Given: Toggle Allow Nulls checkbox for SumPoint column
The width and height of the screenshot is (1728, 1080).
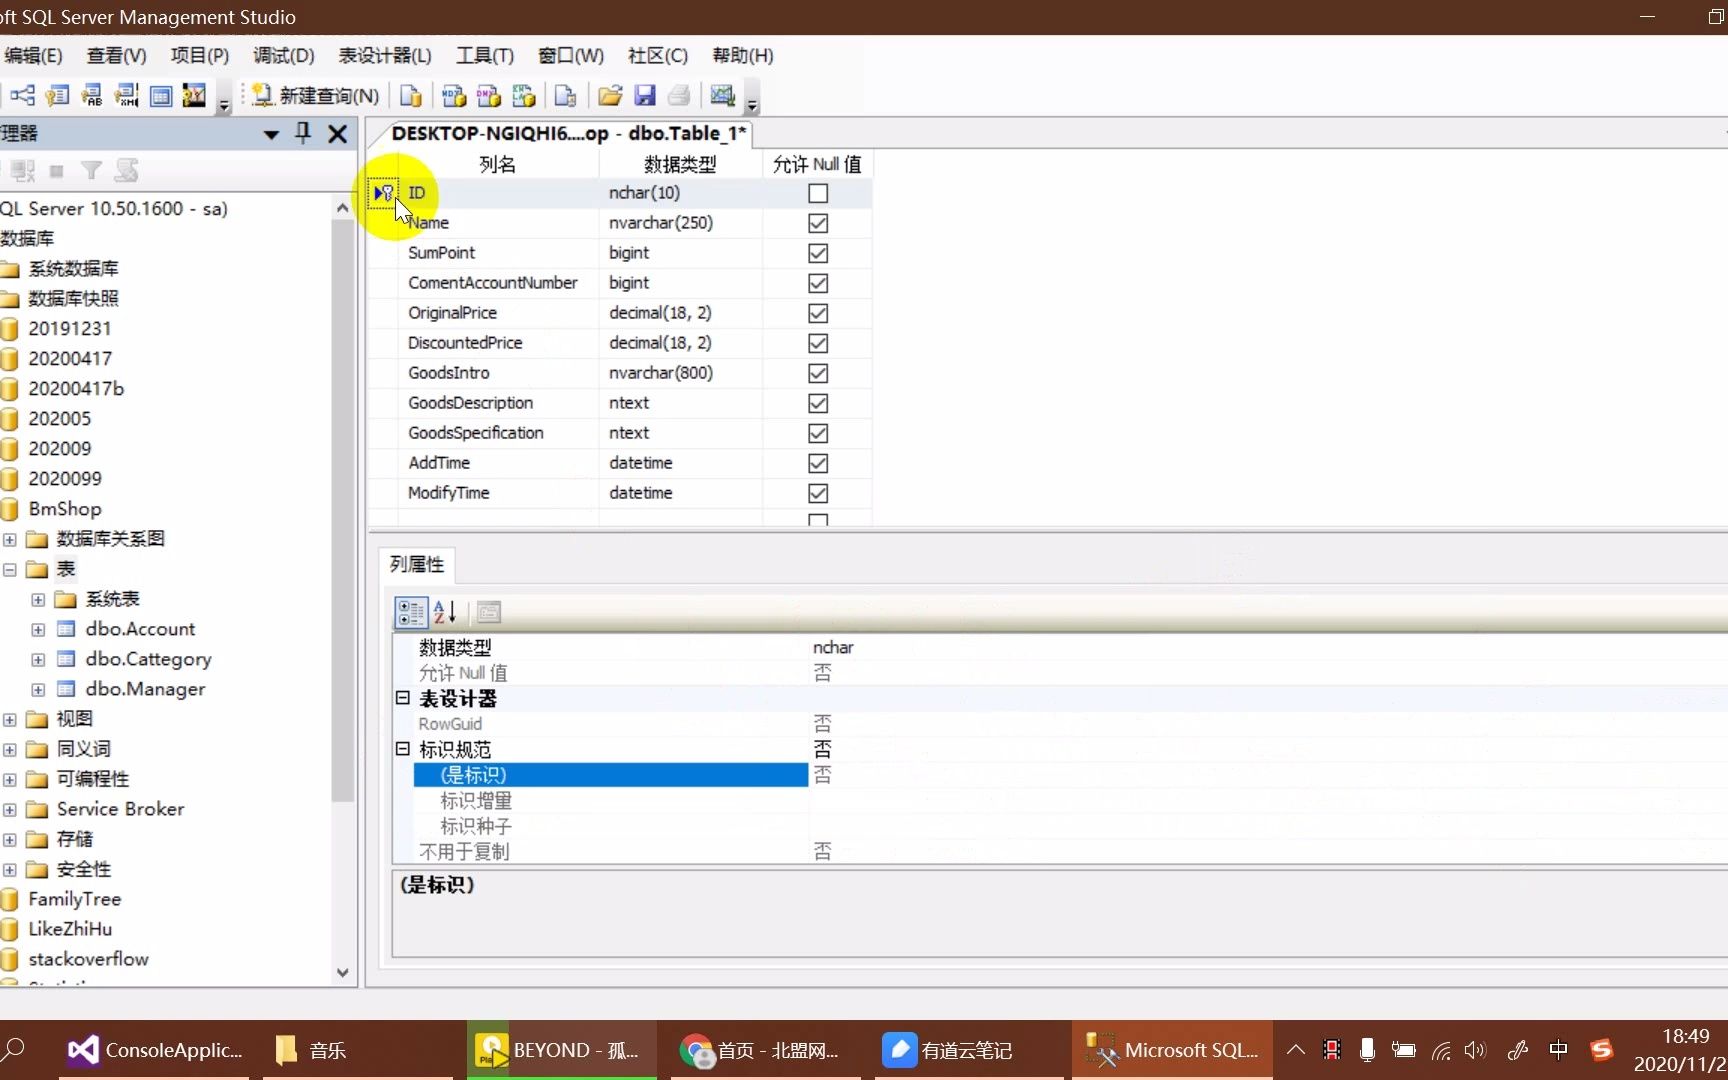Looking at the screenshot, I should (818, 253).
